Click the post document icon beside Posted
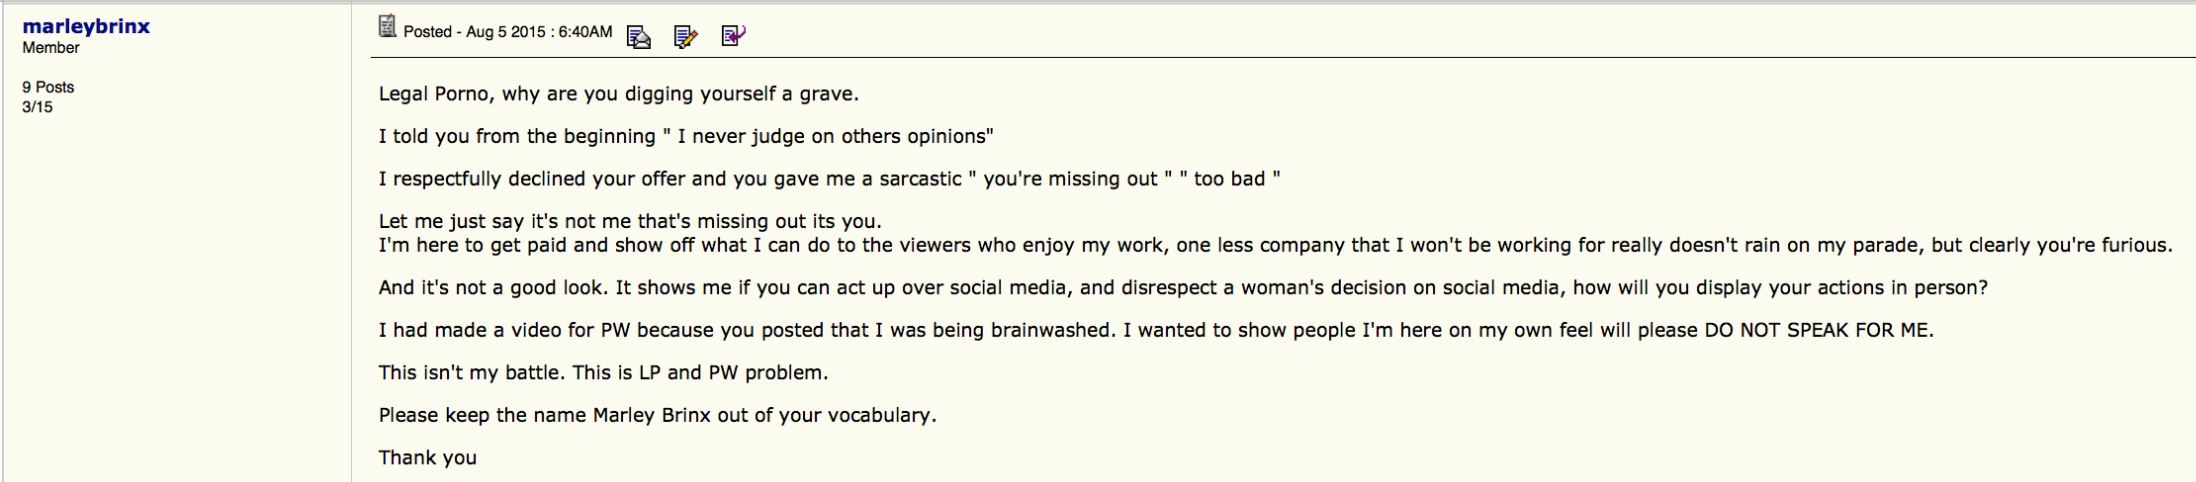 click(387, 27)
